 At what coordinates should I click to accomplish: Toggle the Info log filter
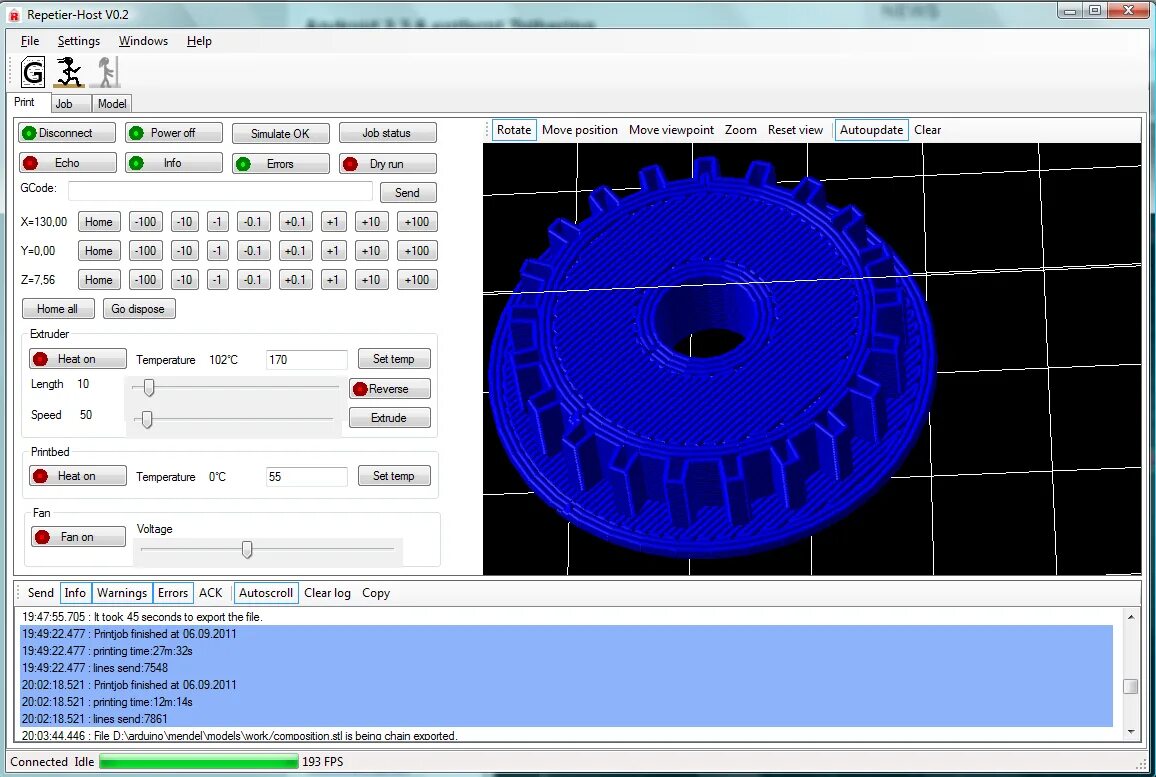pyautogui.click(x=75, y=593)
